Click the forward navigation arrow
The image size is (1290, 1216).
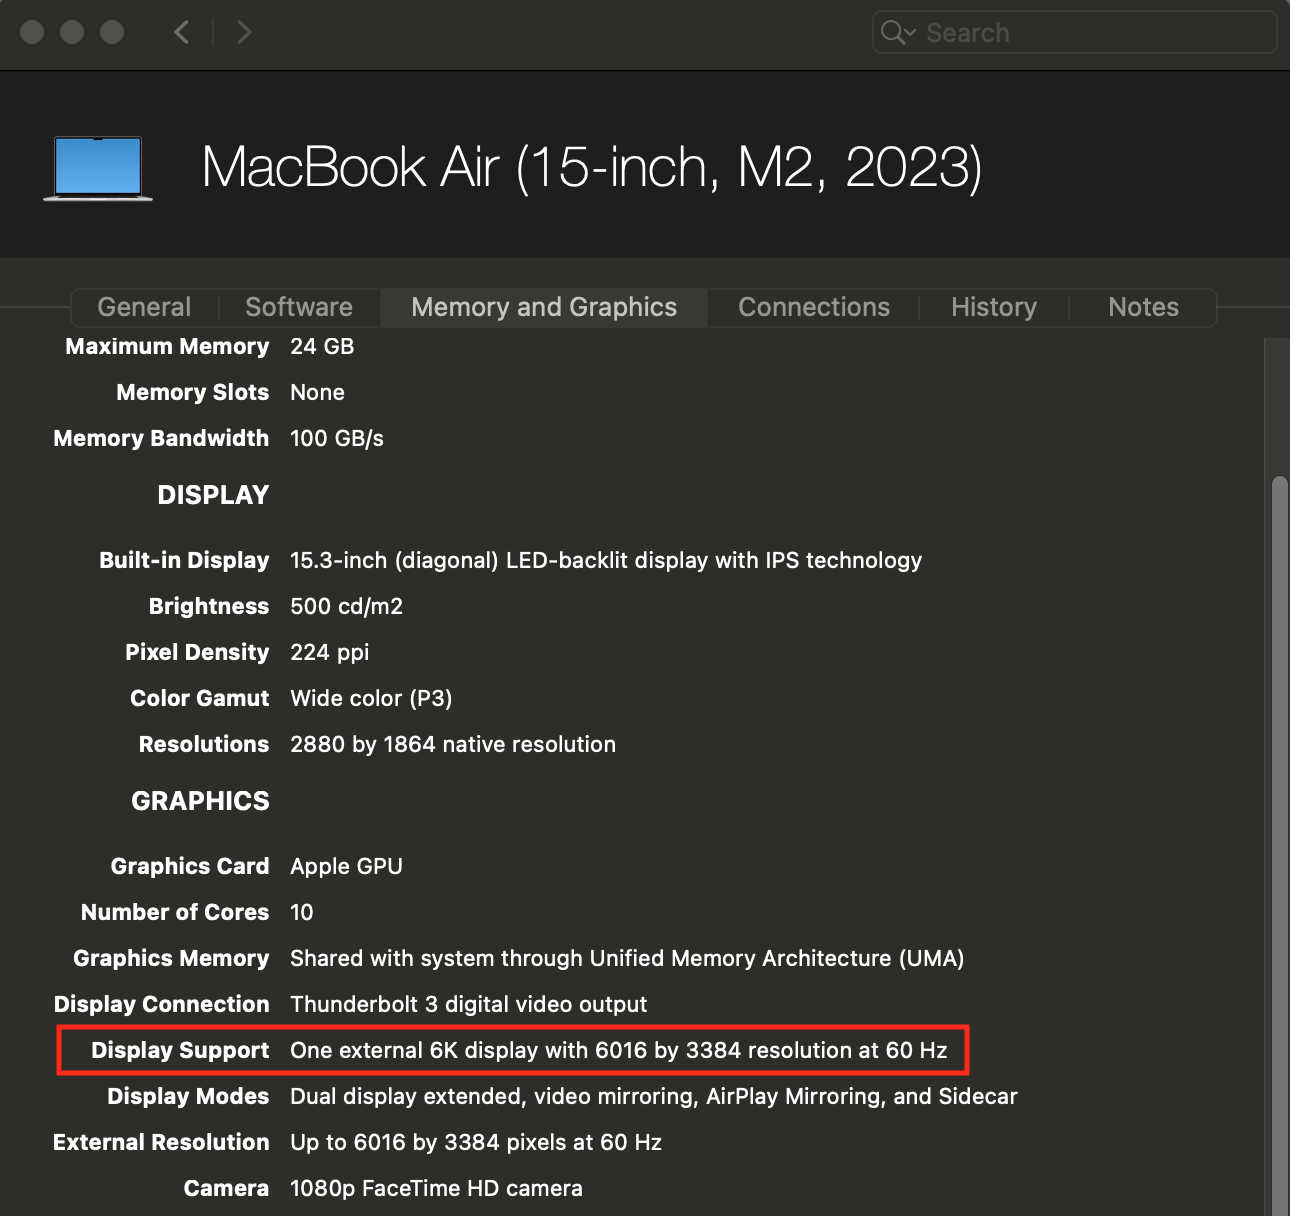[x=244, y=32]
